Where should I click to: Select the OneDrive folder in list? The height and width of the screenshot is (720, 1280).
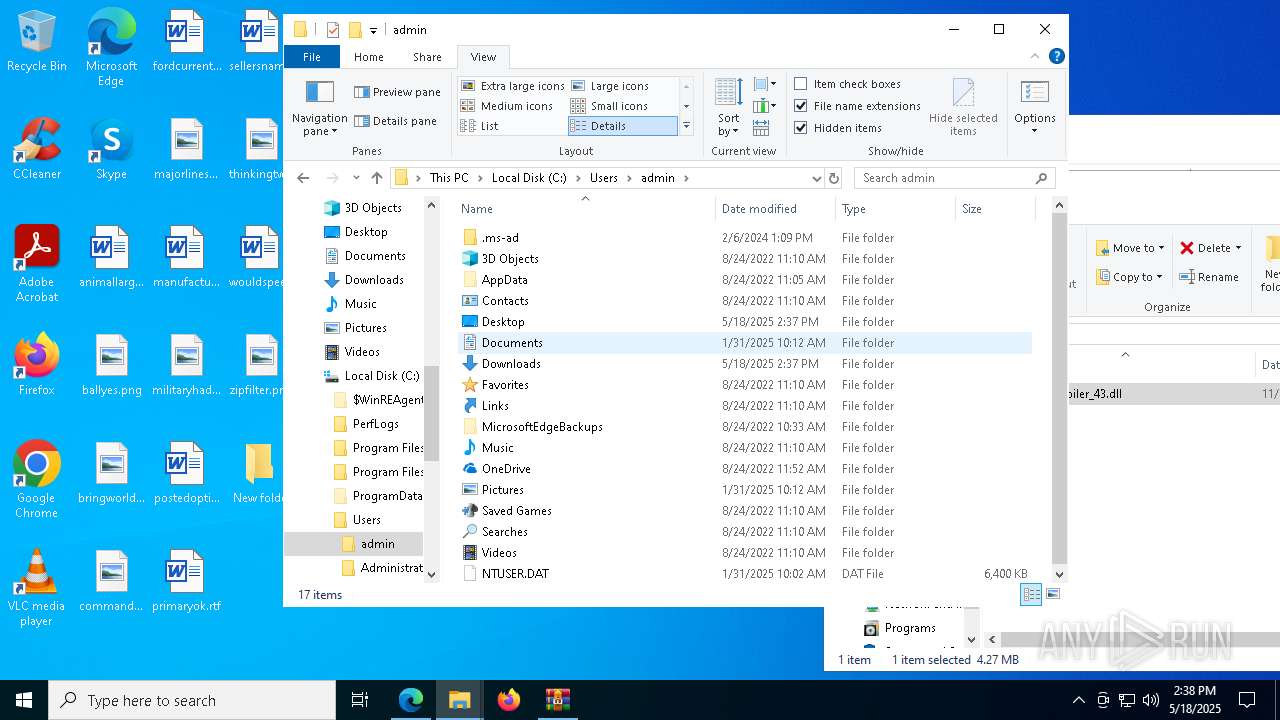(745, 469)
